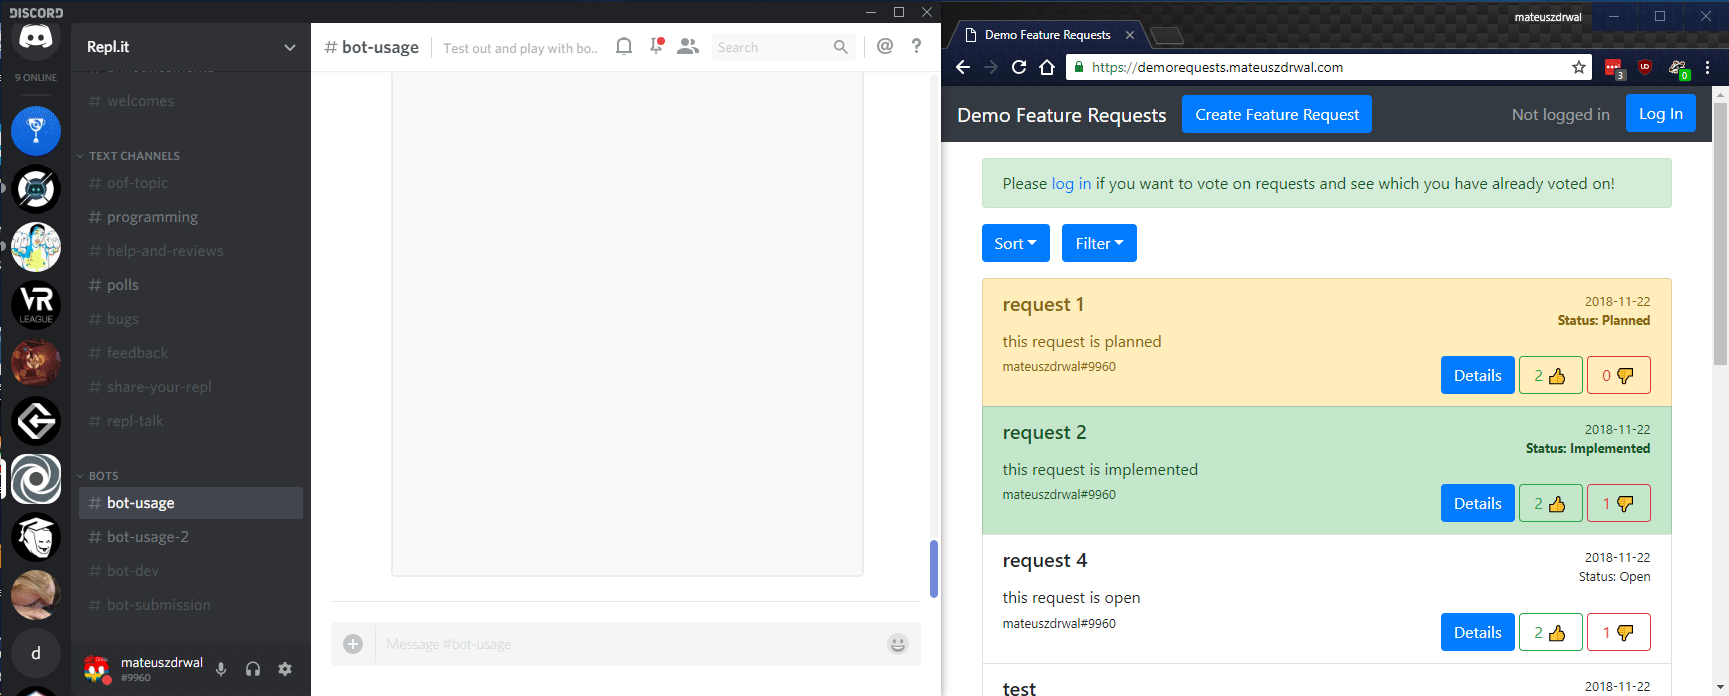Screen dimensions: 1729x696
Task: Click the Log In button
Action: click(1661, 114)
